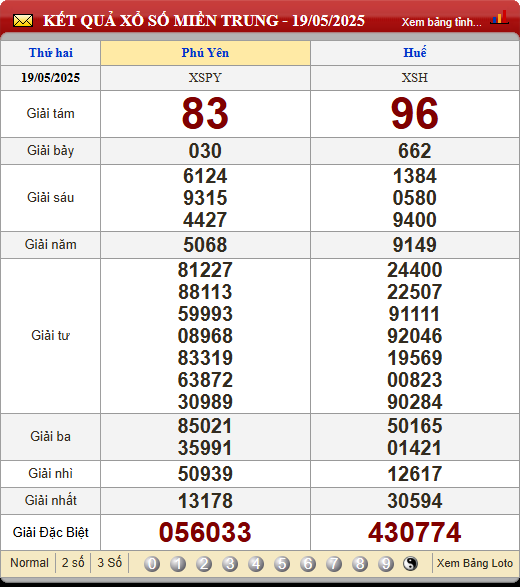Viewport: 520px width, 587px height.
Task: Open Xem Bảng Loto link
Action: pyautogui.click(x=475, y=563)
